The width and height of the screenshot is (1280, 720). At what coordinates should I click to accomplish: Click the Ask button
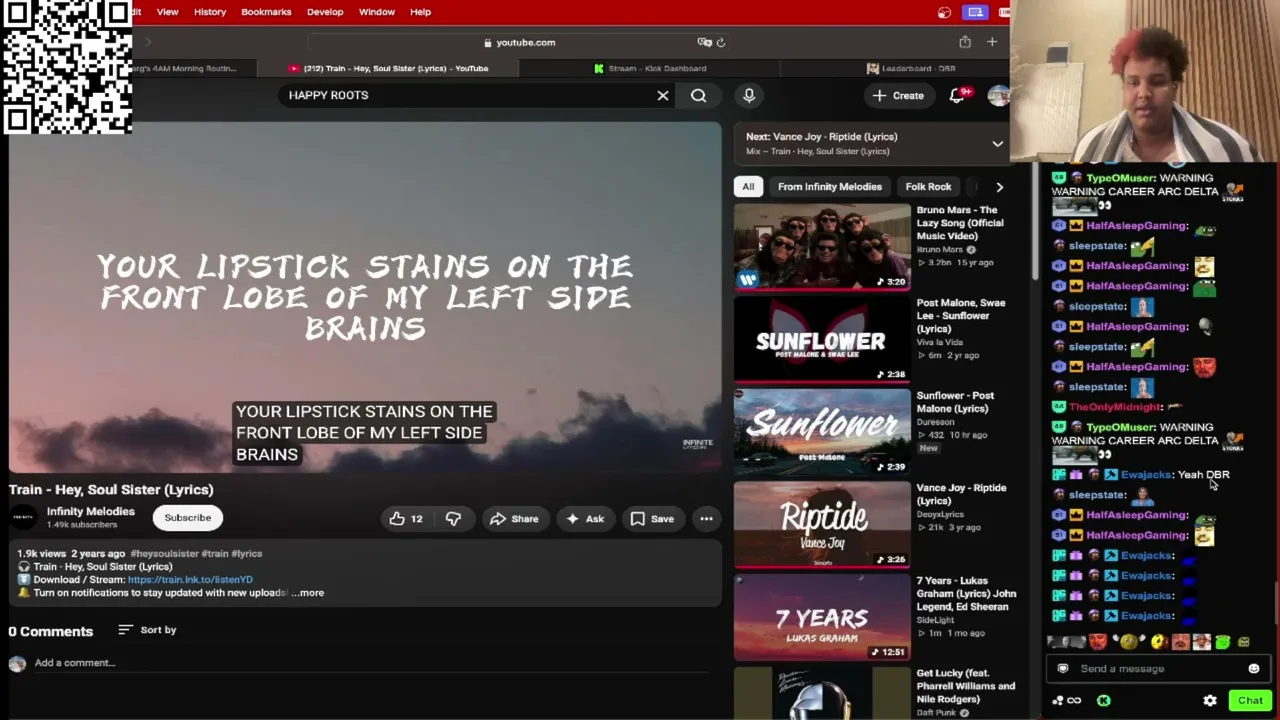(x=585, y=518)
